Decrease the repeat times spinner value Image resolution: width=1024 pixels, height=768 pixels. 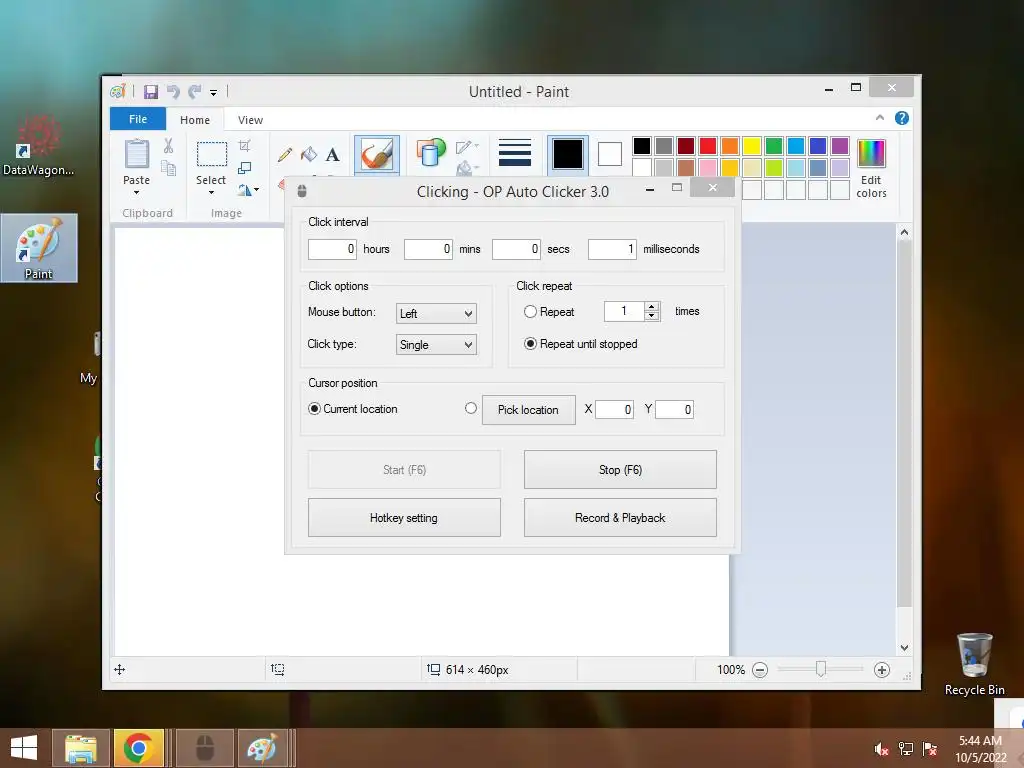[652, 316]
